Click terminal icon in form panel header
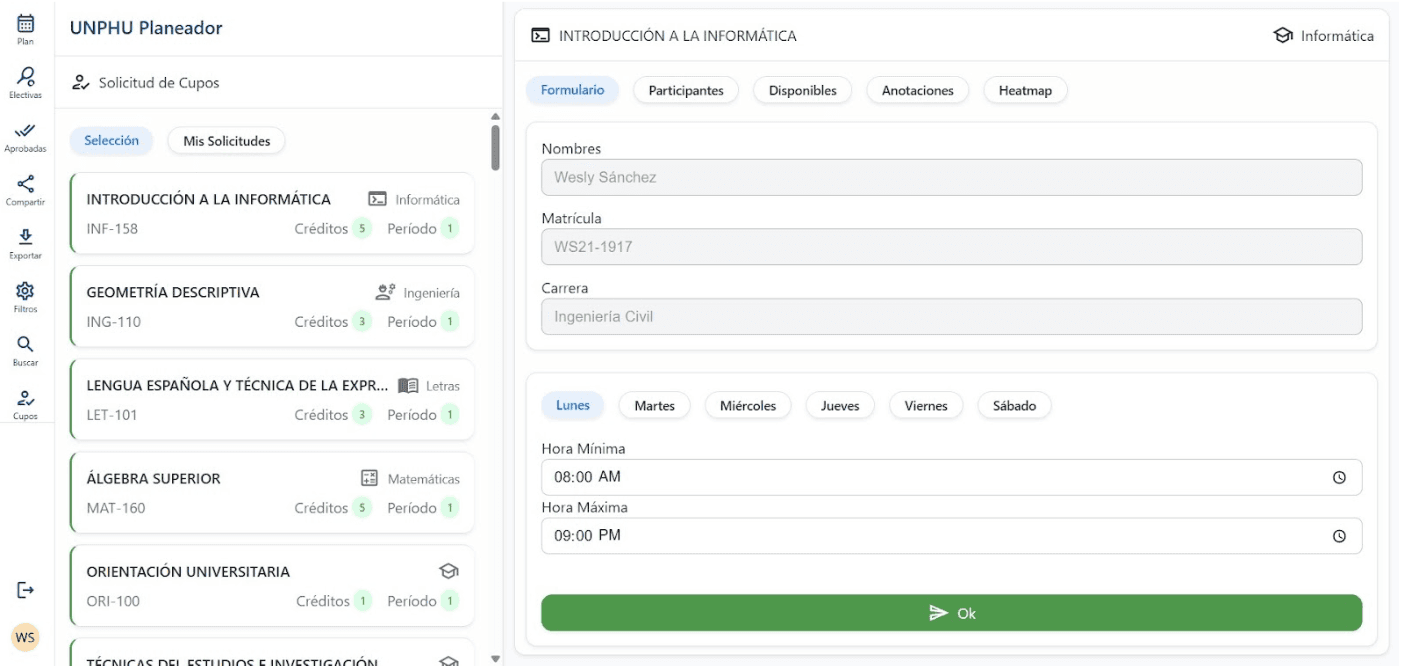The width and height of the screenshot is (1402, 670). (540, 35)
